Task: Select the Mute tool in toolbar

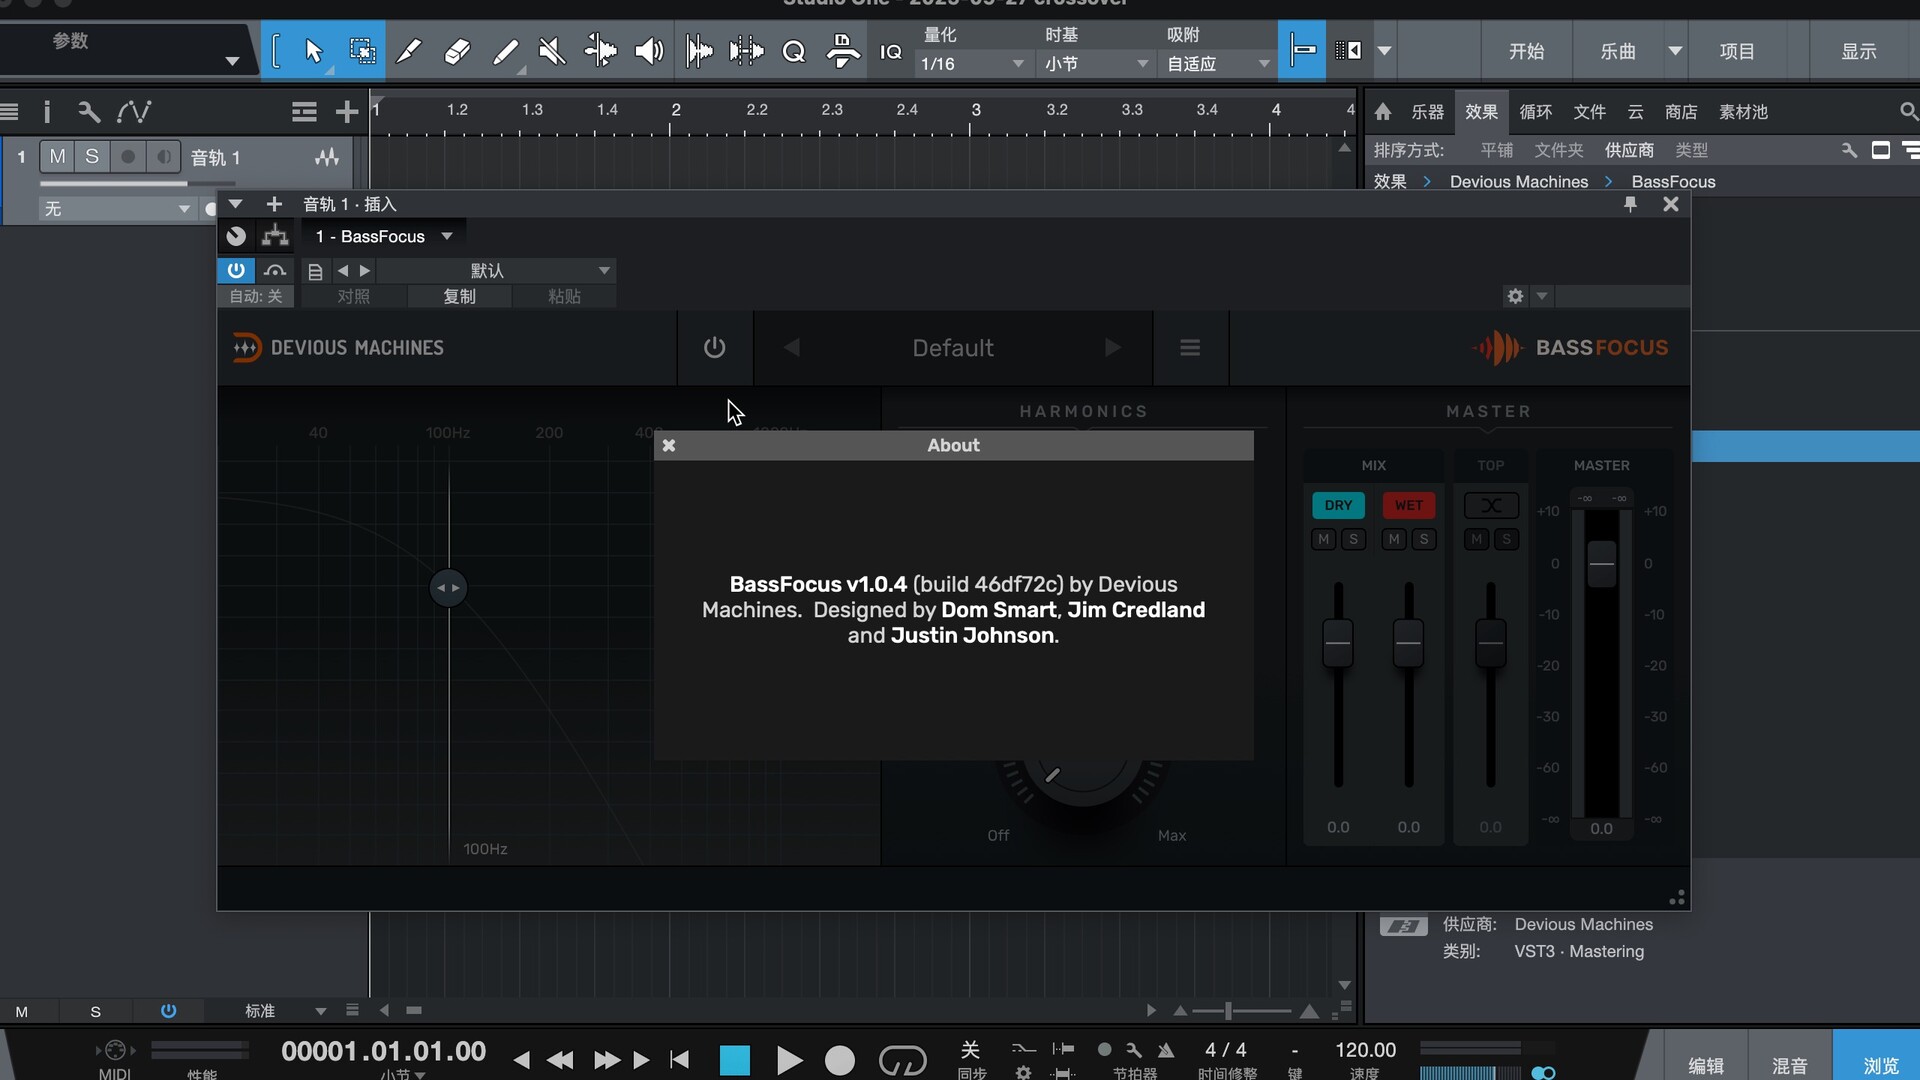Action: pyautogui.click(x=552, y=51)
